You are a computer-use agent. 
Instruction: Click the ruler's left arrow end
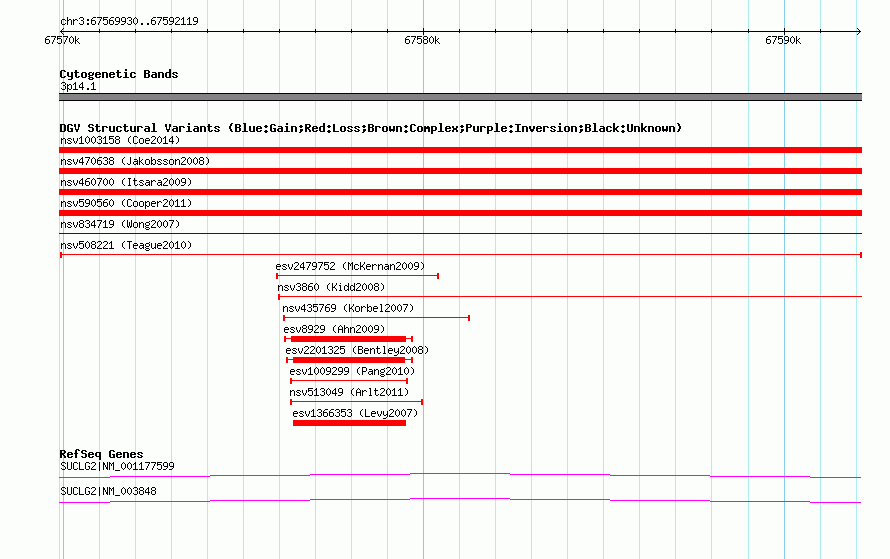62,31
